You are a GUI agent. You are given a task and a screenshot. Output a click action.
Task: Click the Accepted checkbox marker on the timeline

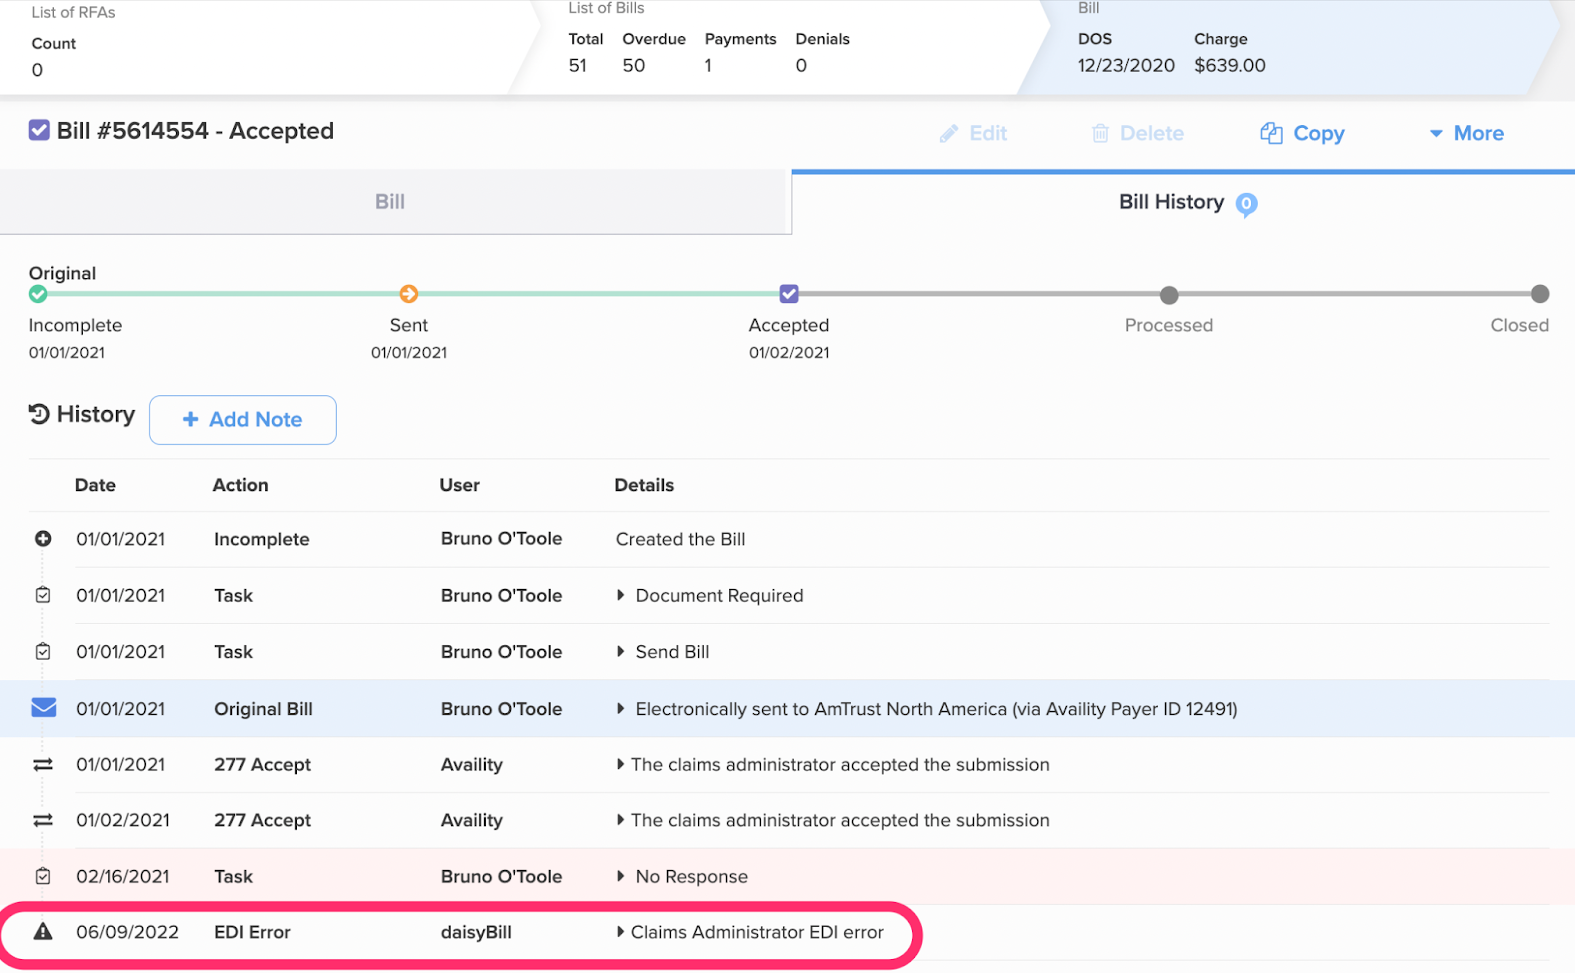coord(789,294)
